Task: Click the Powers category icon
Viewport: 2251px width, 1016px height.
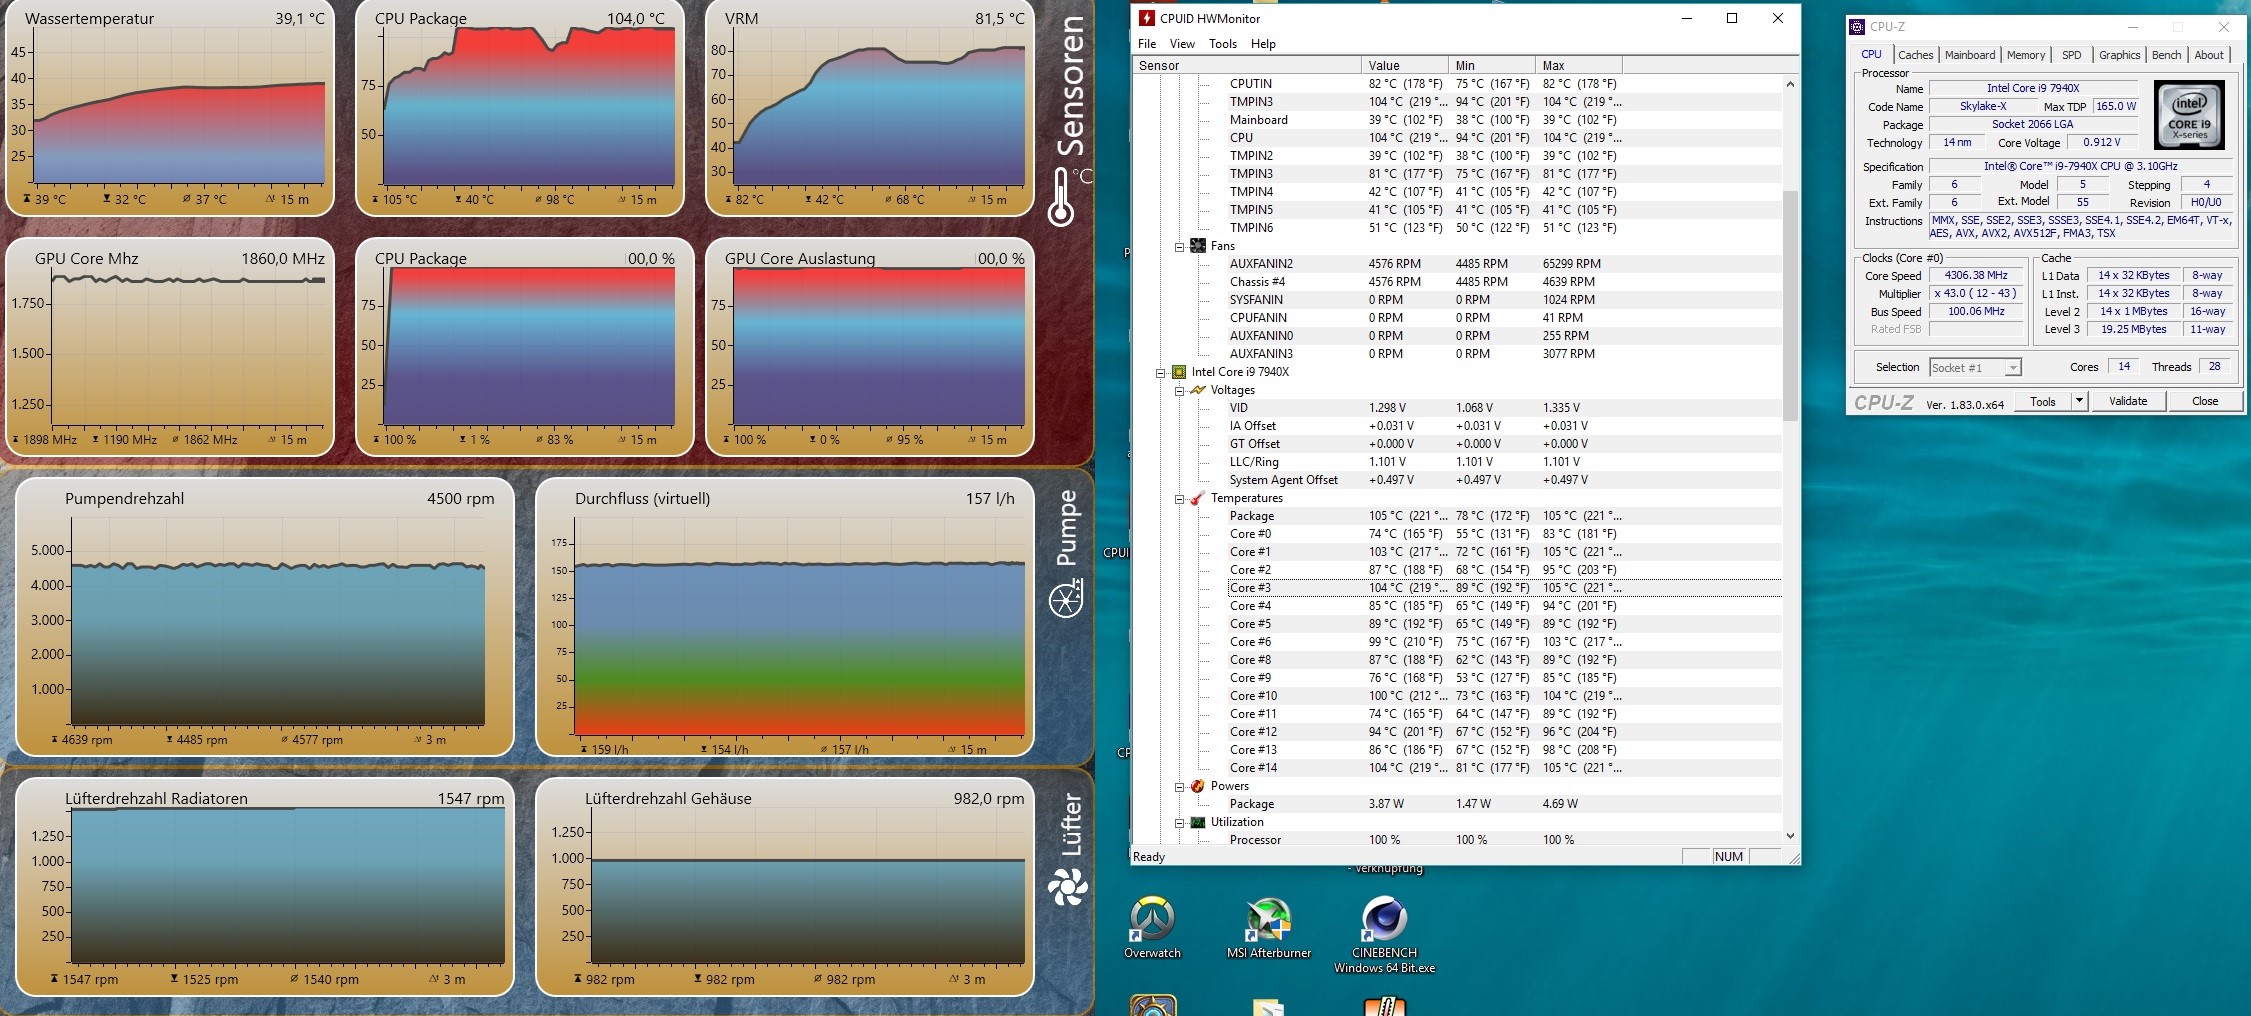Action: pyautogui.click(x=1198, y=786)
